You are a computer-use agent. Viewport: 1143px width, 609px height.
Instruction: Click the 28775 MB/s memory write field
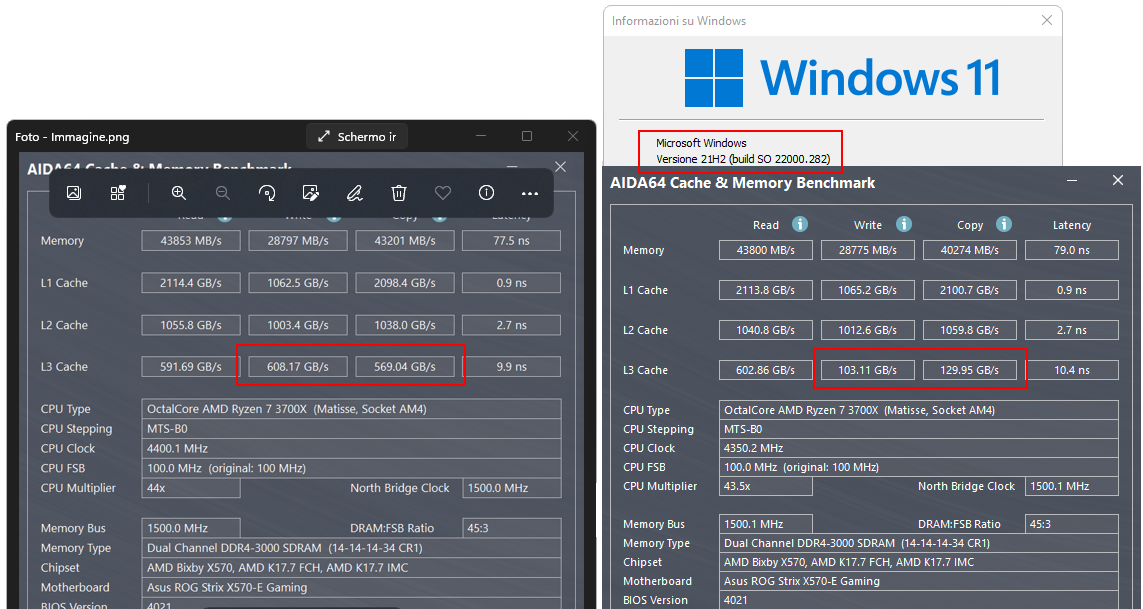[867, 250]
